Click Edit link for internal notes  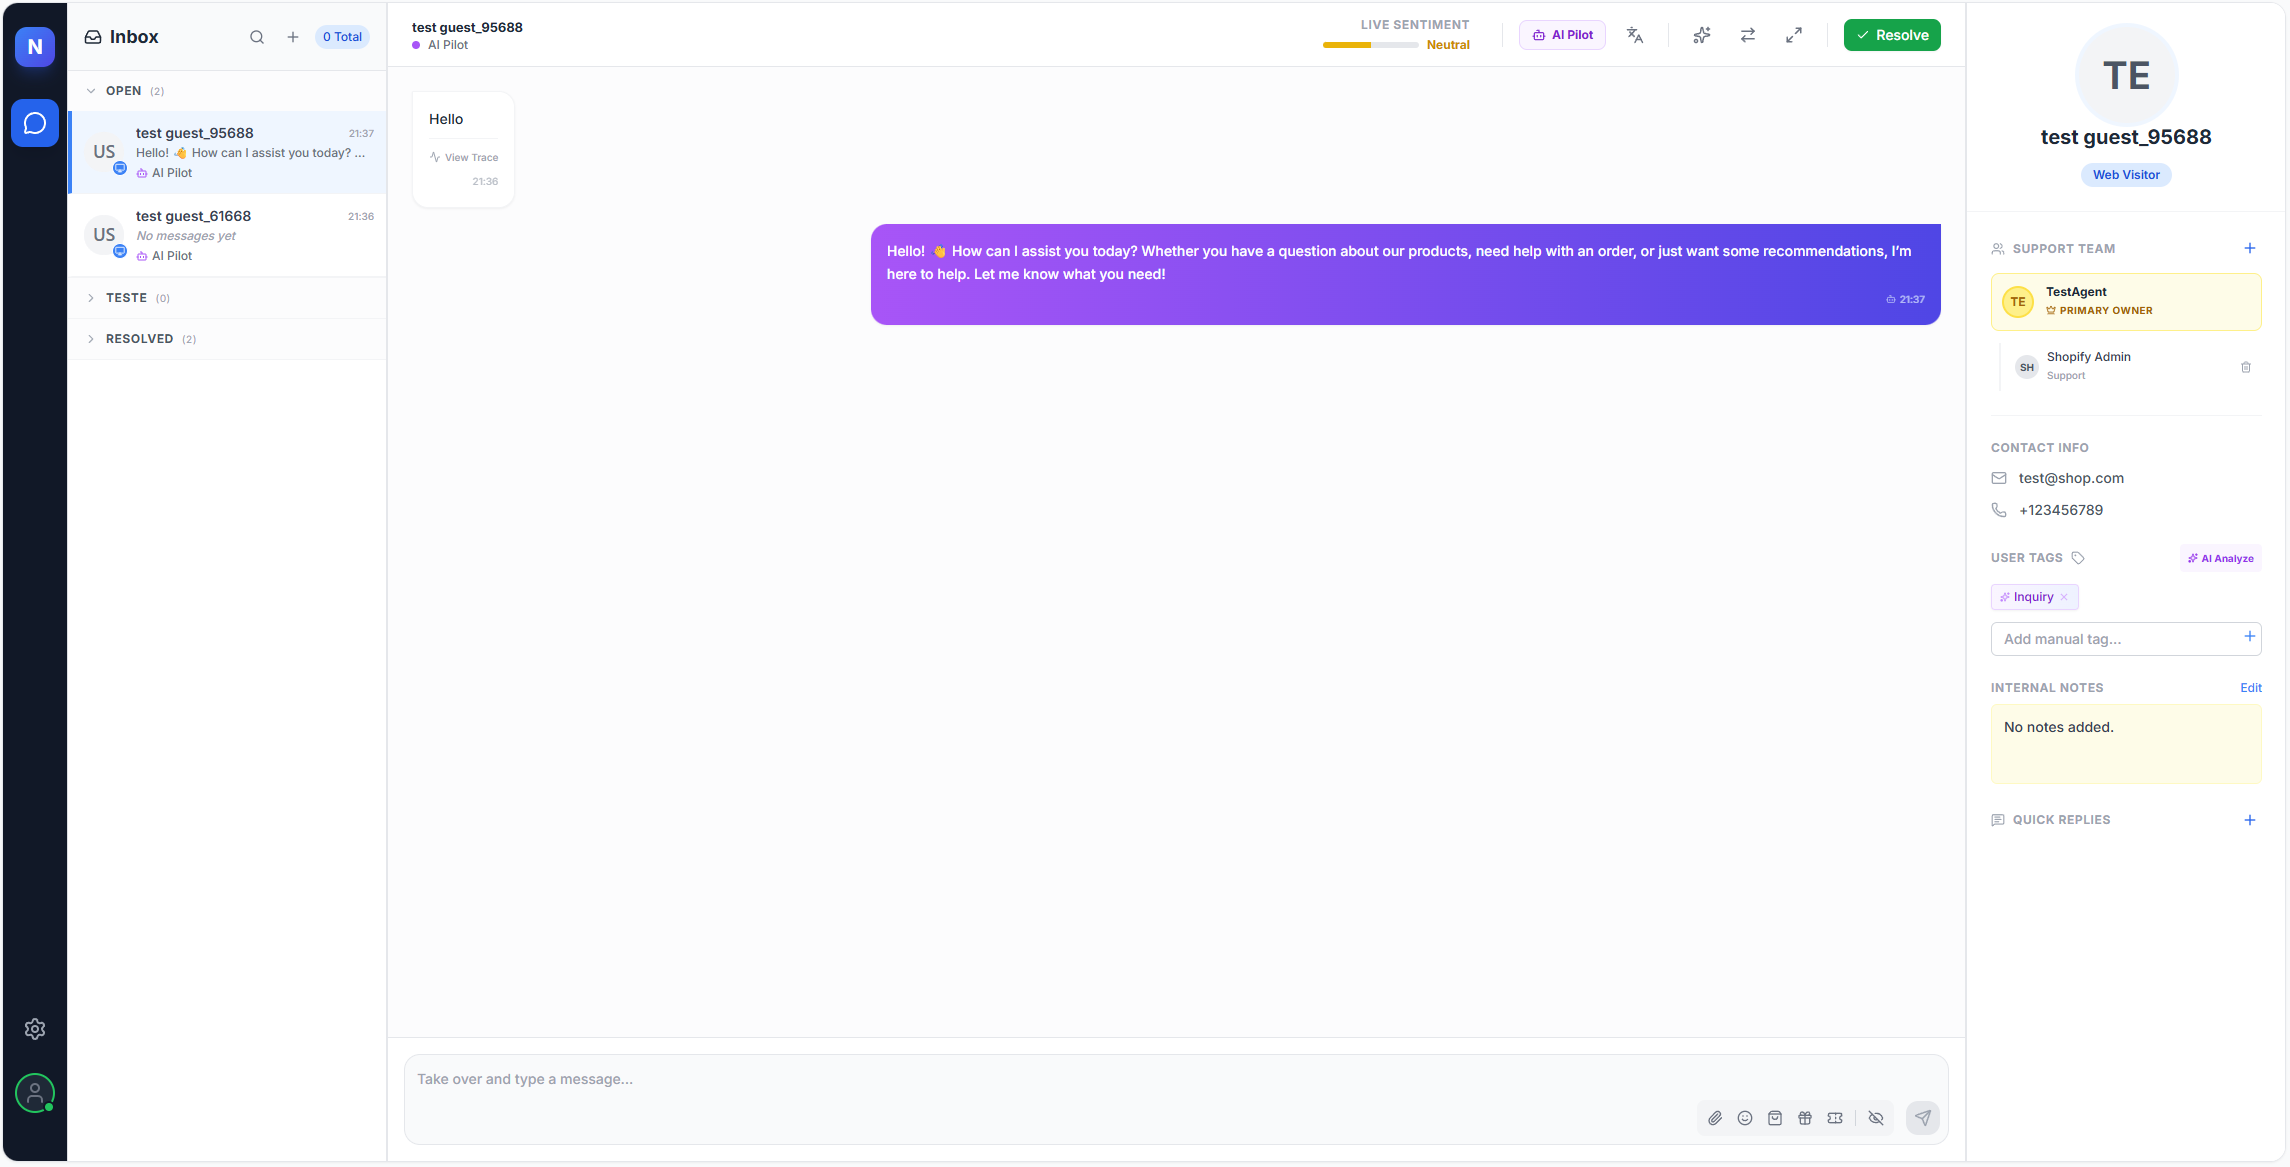(x=2251, y=688)
